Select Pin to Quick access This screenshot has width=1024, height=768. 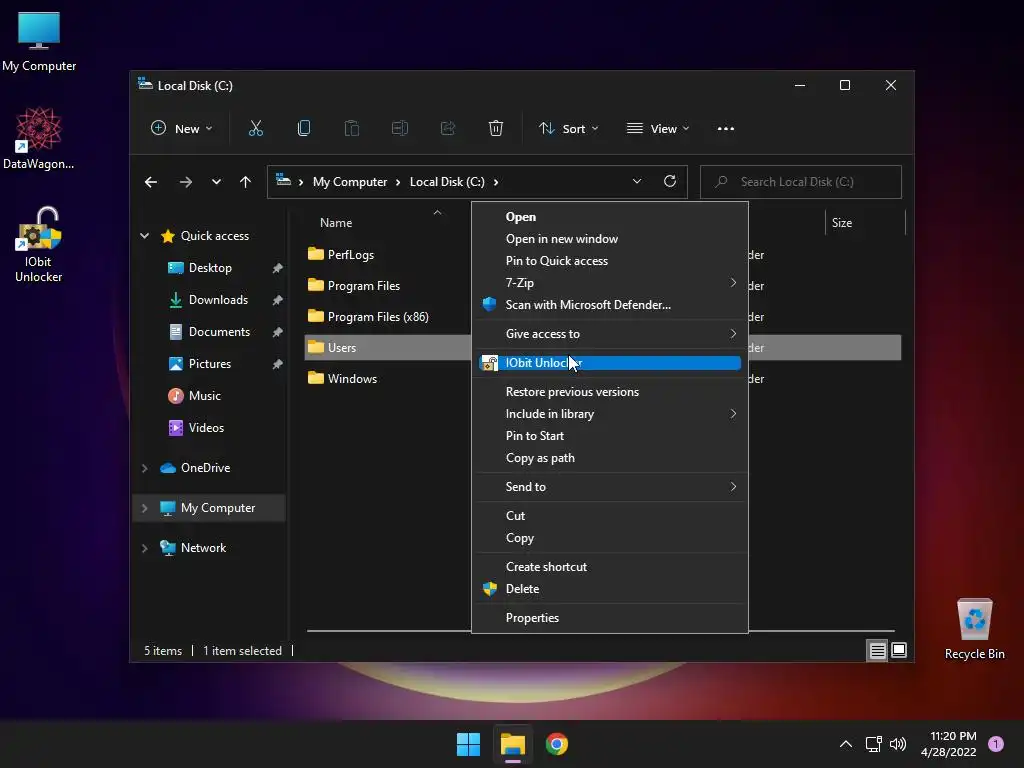(x=610, y=261)
